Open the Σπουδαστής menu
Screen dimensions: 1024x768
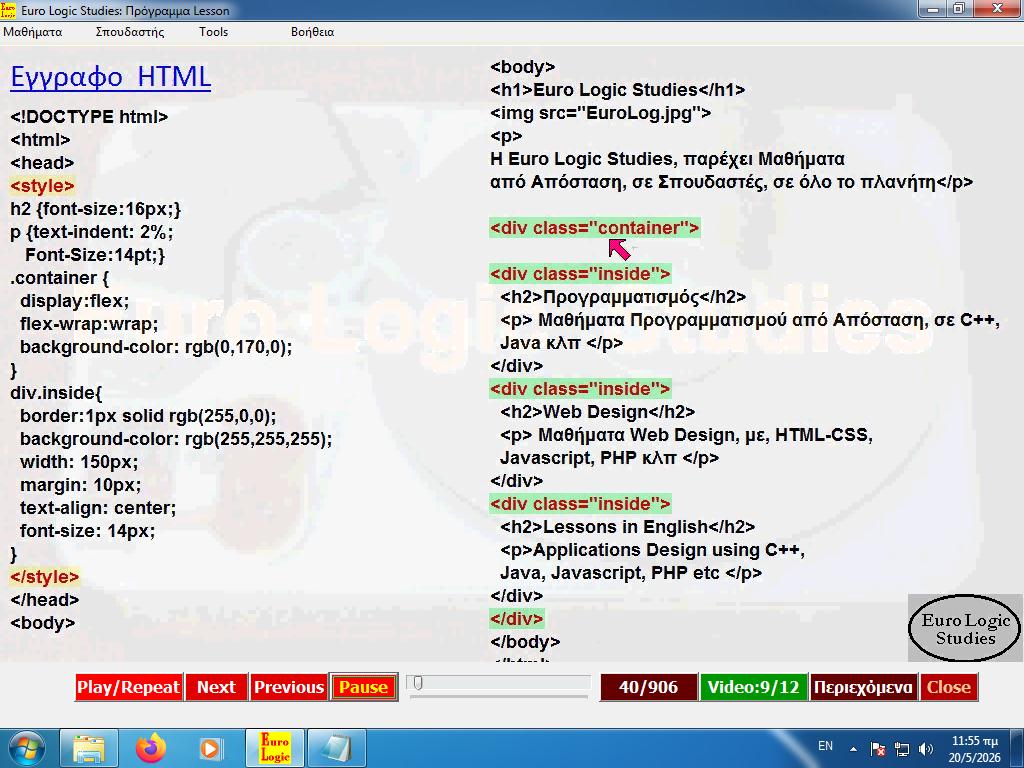pos(129,31)
